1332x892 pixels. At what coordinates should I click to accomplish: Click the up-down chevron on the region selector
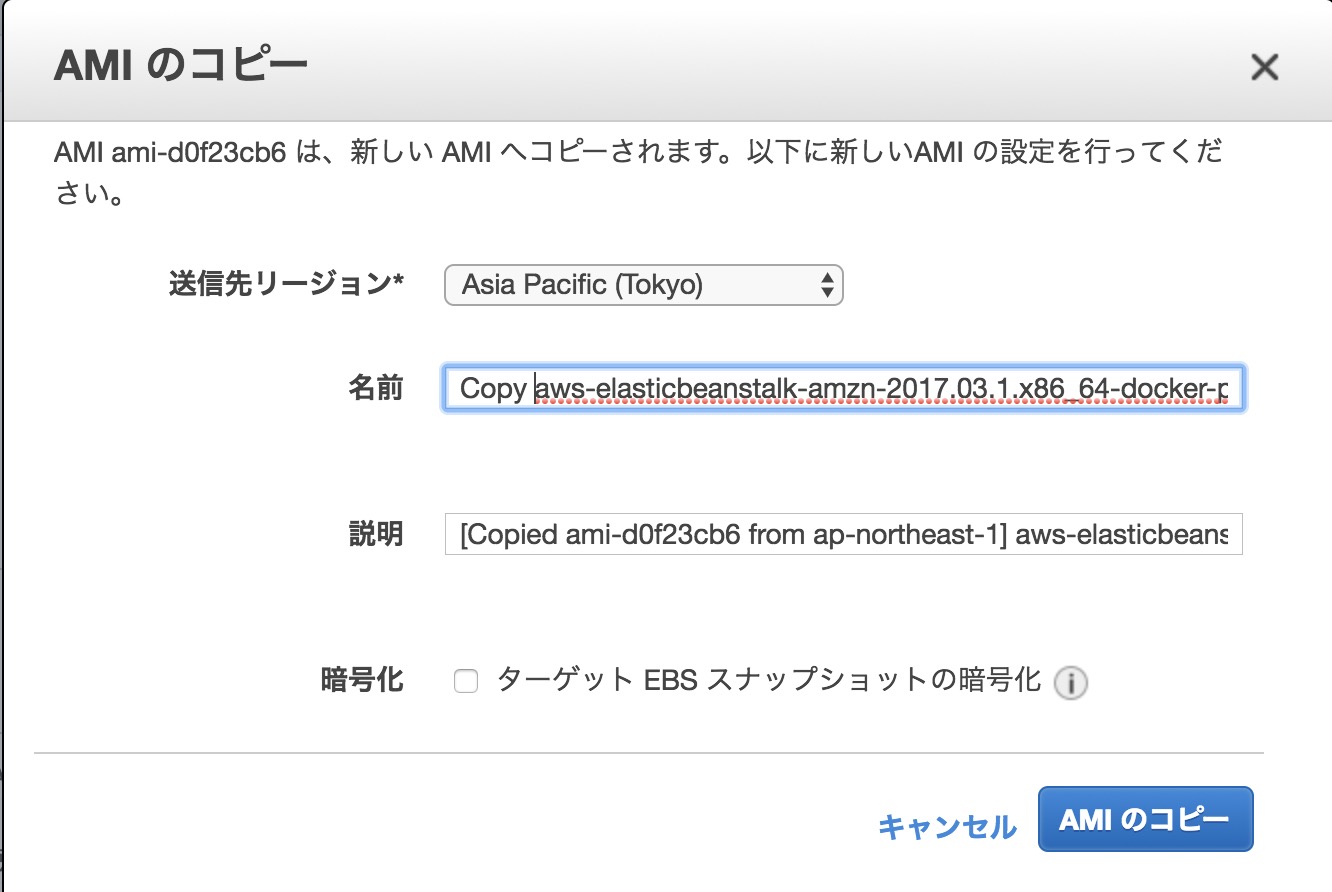pos(827,285)
